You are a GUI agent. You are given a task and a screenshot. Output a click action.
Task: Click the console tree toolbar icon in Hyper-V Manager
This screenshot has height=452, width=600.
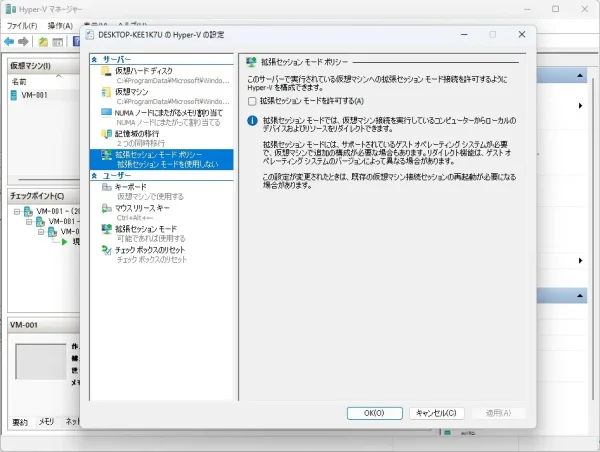(x=57, y=42)
